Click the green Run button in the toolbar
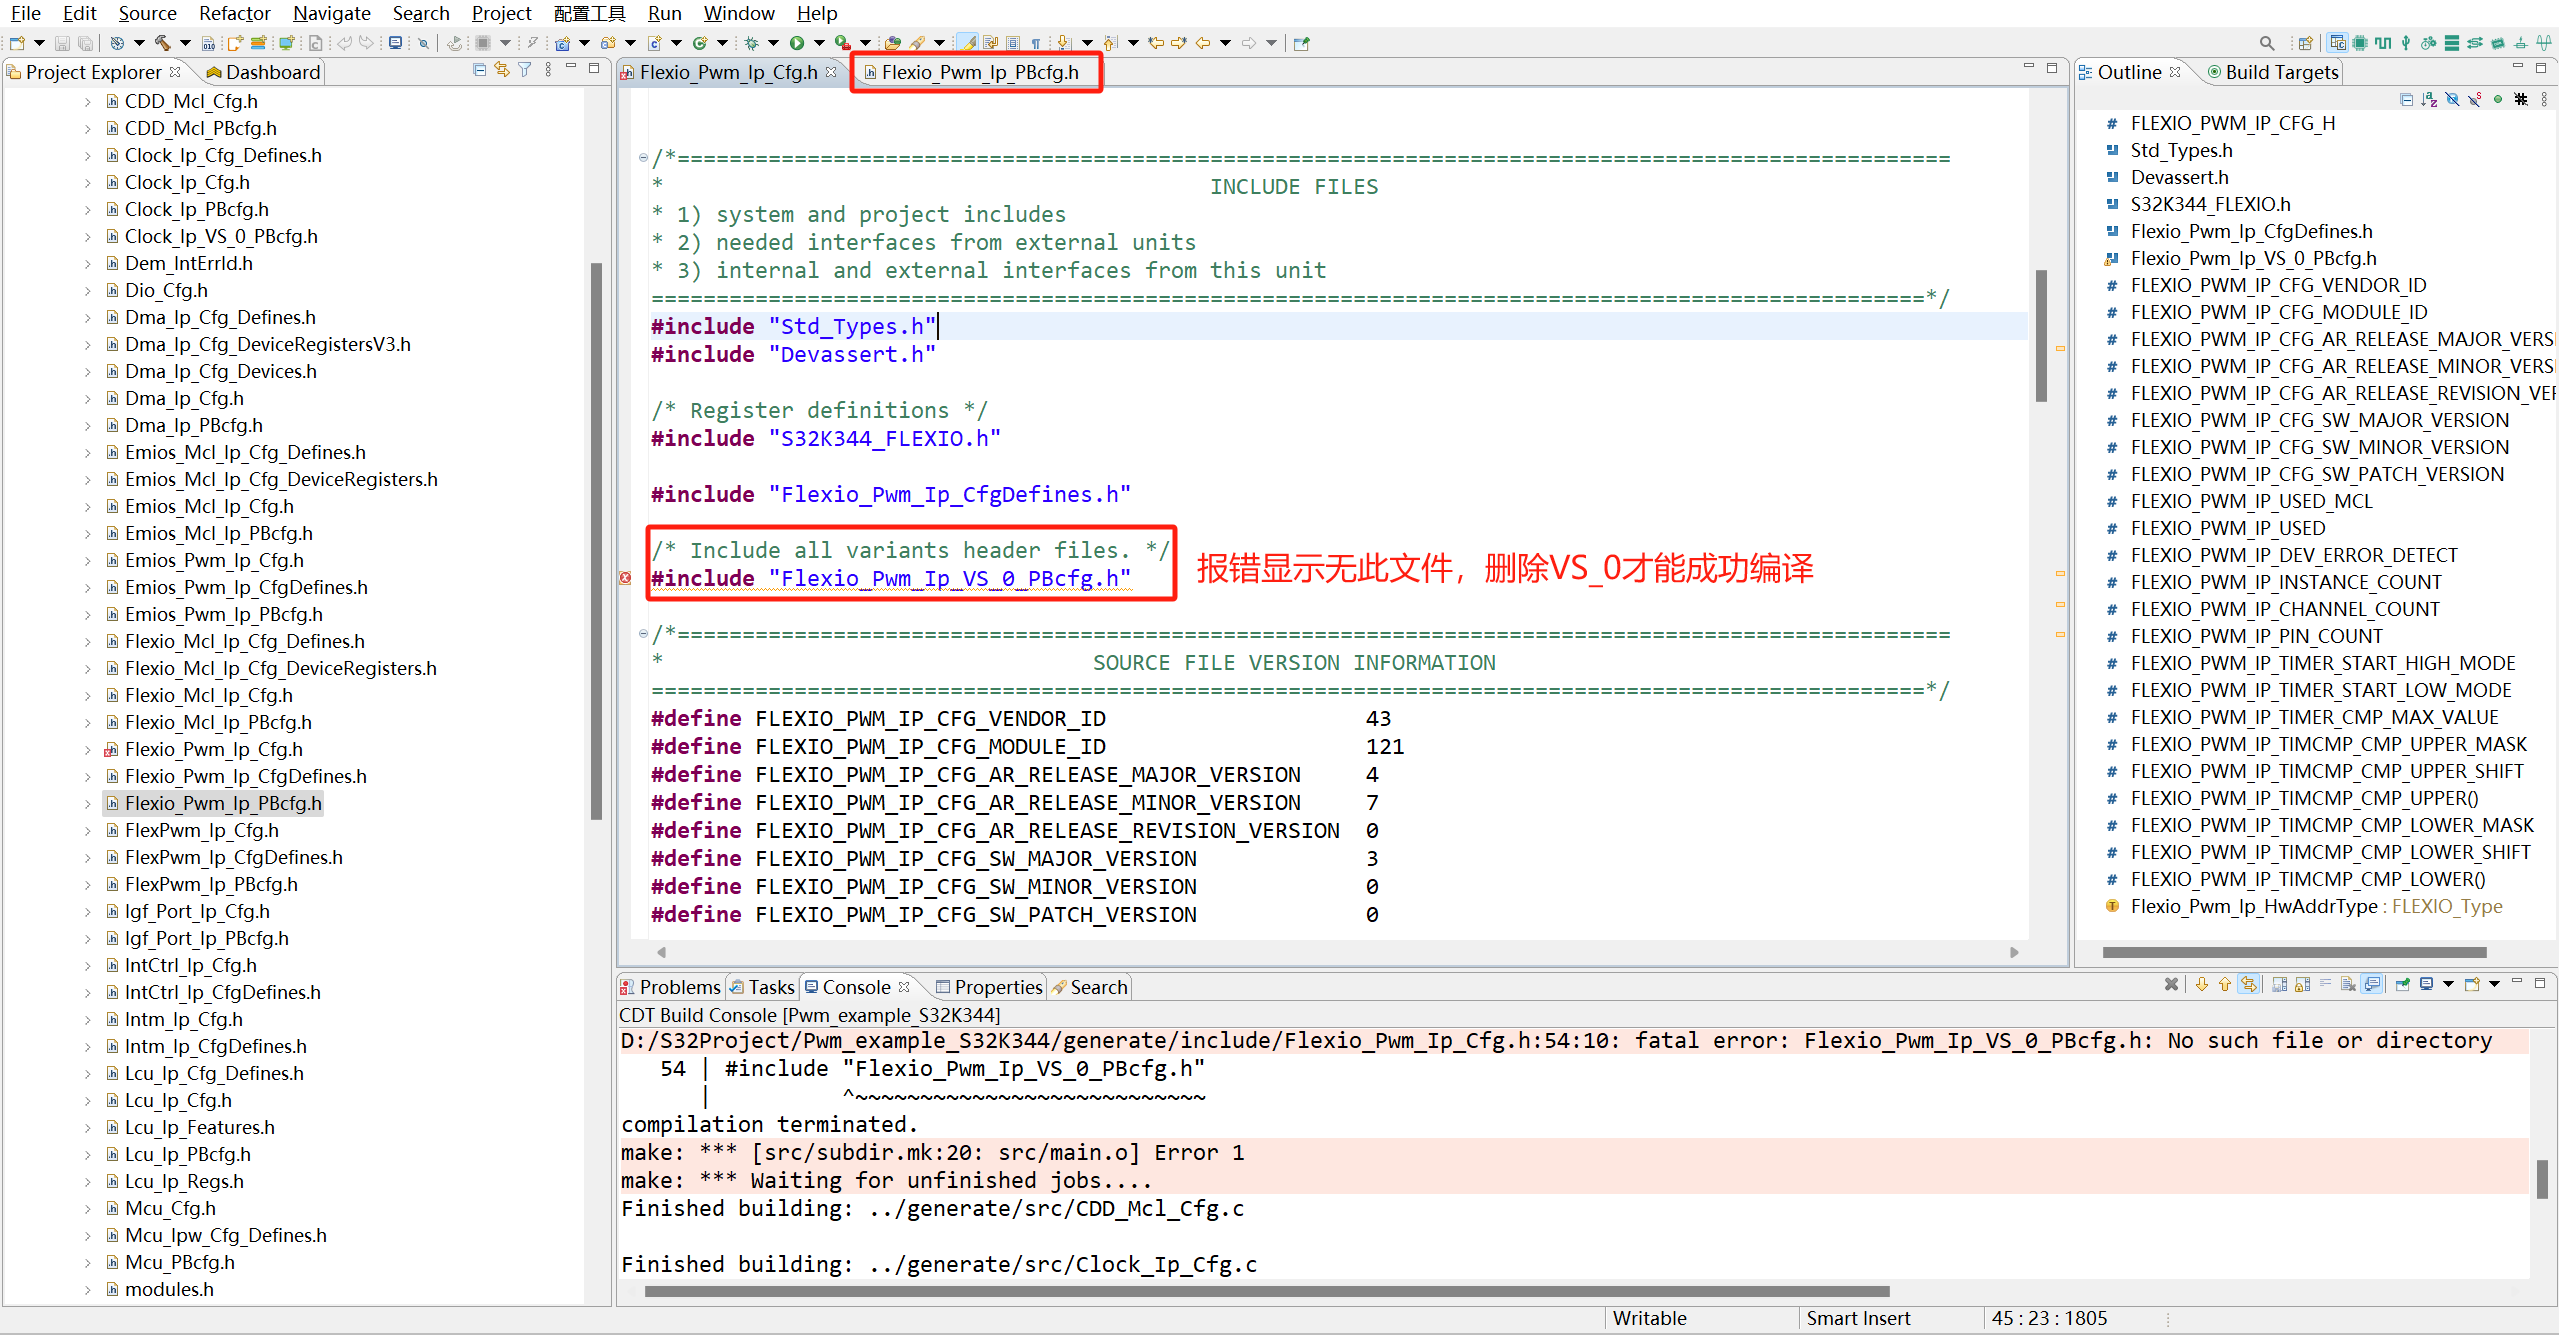Viewport: 2559px width, 1335px height. tap(796, 43)
